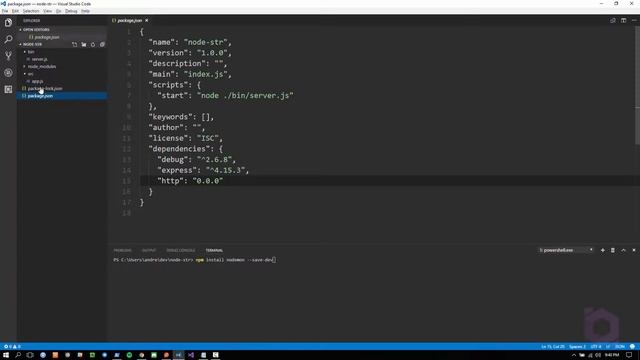Click the Open Changes icon at the editor's top right
640x360 pixels.
pyautogui.click(x=613, y=20)
